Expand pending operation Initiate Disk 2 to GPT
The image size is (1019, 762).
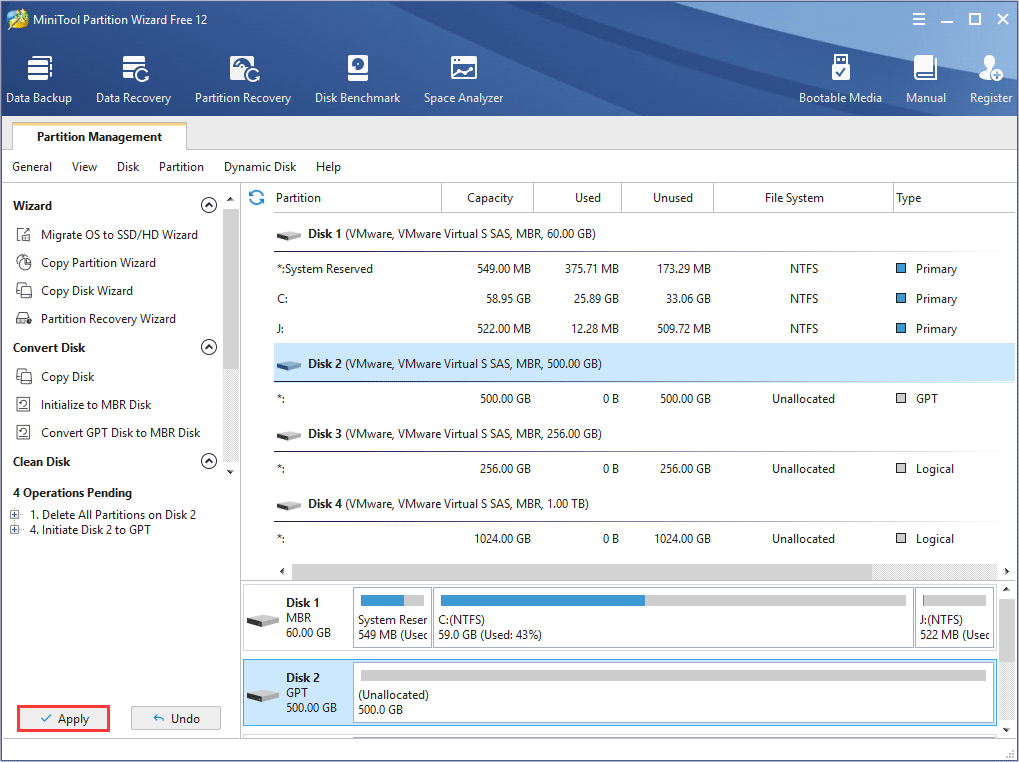[15, 530]
